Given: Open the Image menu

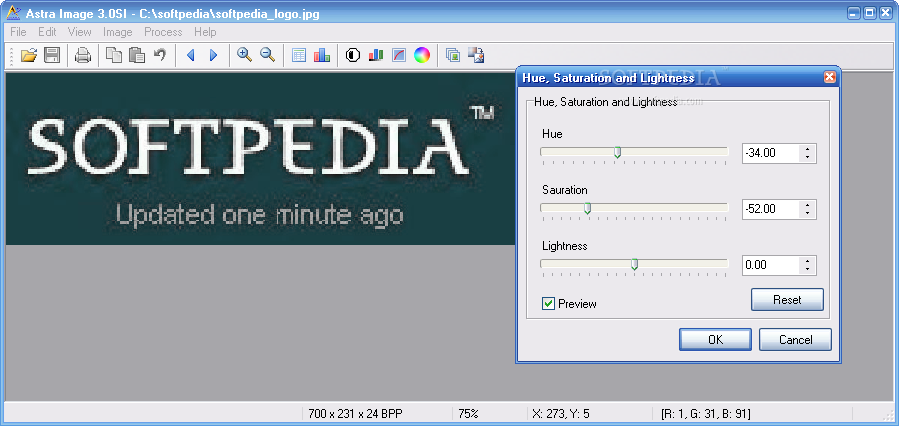Looking at the screenshot, I should pos(118,32).
